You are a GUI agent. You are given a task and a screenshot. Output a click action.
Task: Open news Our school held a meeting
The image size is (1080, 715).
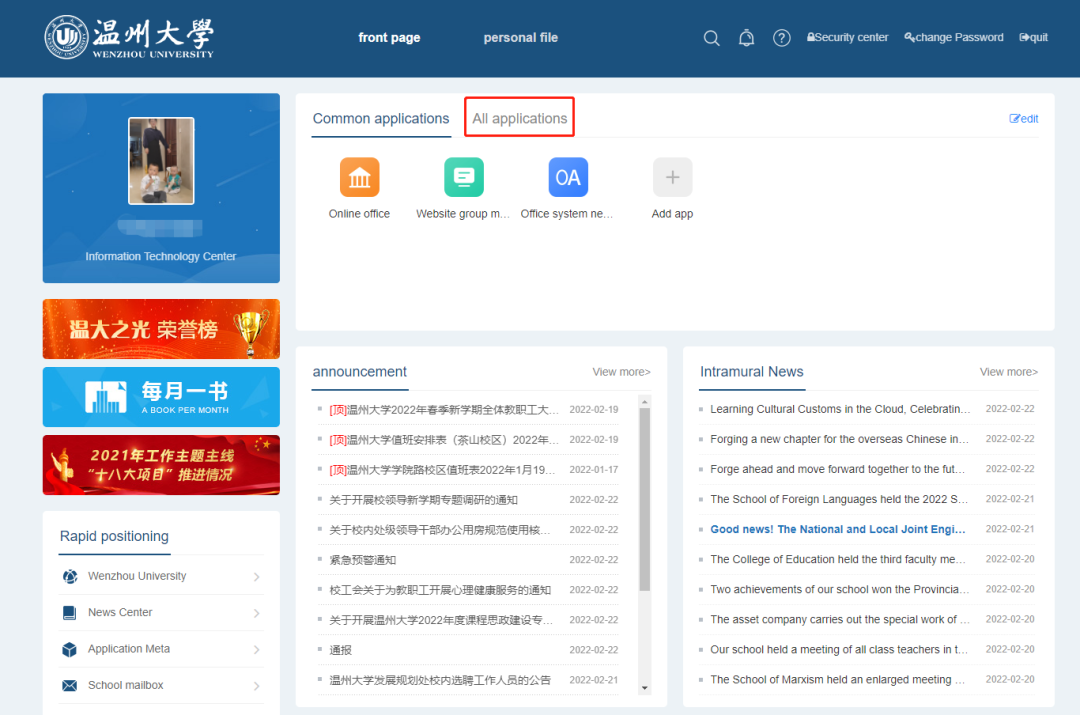pos(839,650)
